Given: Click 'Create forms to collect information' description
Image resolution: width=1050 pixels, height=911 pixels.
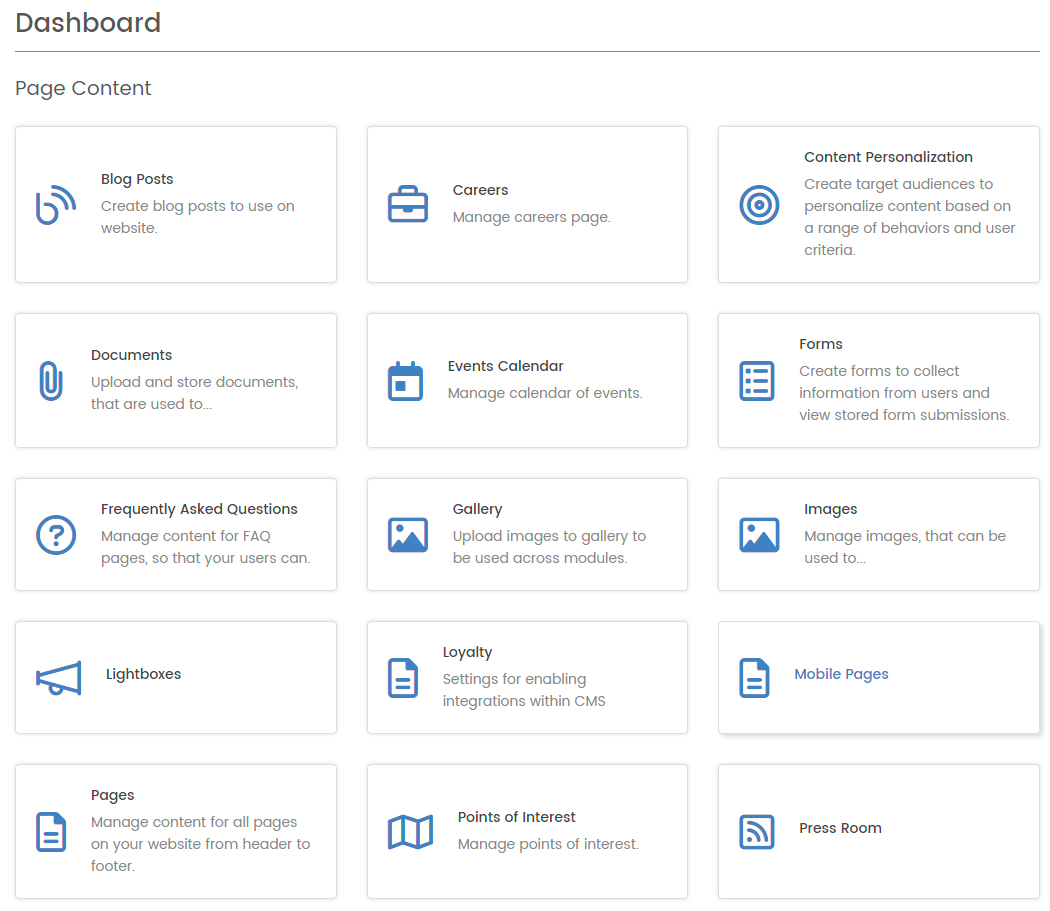Looking at the screenshot, I should pos(904,393).
